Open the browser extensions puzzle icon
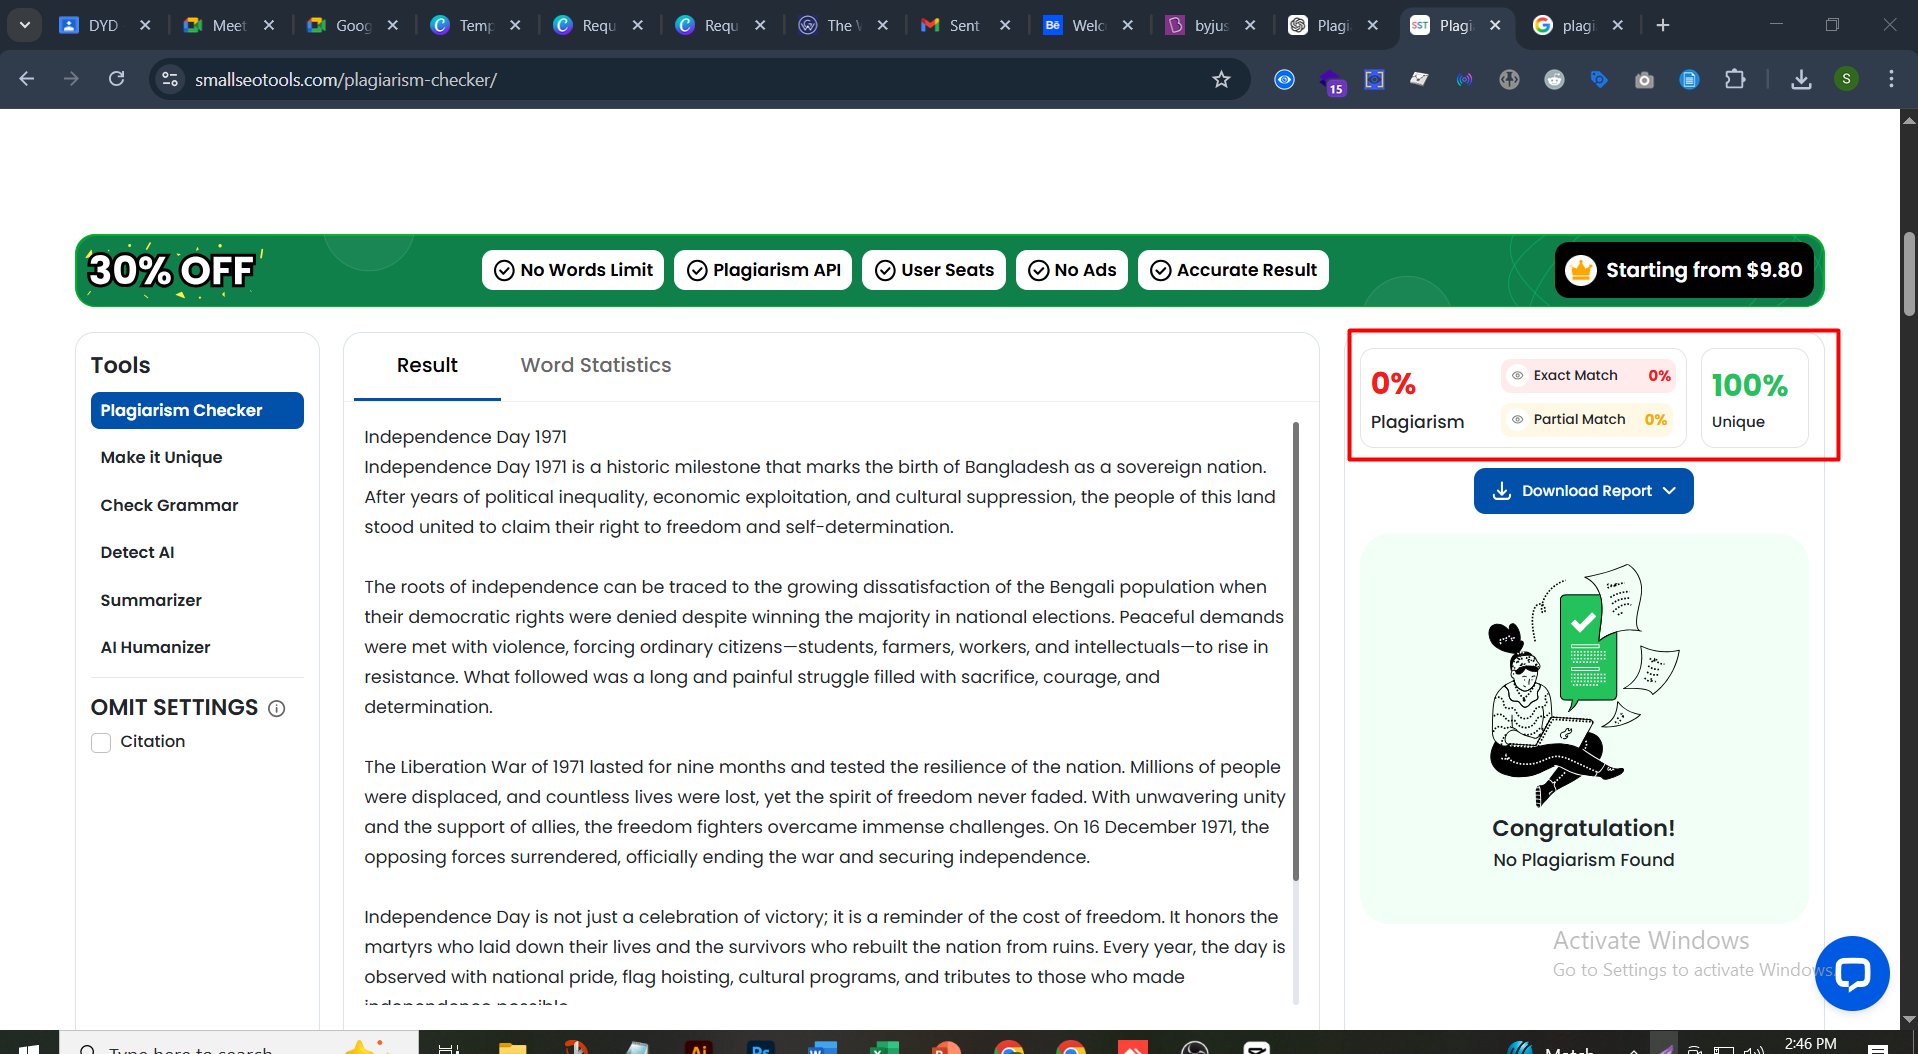 click(1735, 79)
